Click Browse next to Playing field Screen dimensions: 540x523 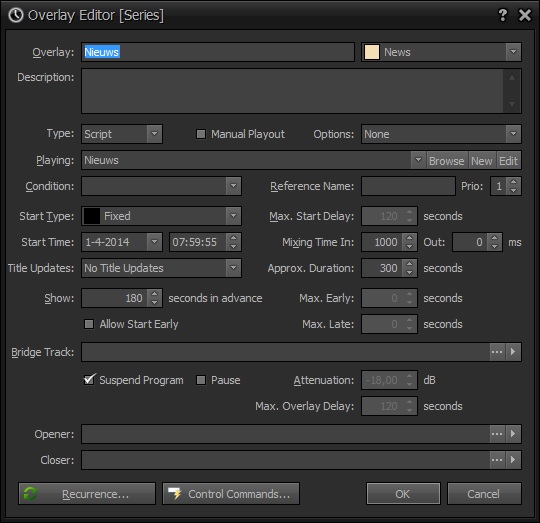447,160
